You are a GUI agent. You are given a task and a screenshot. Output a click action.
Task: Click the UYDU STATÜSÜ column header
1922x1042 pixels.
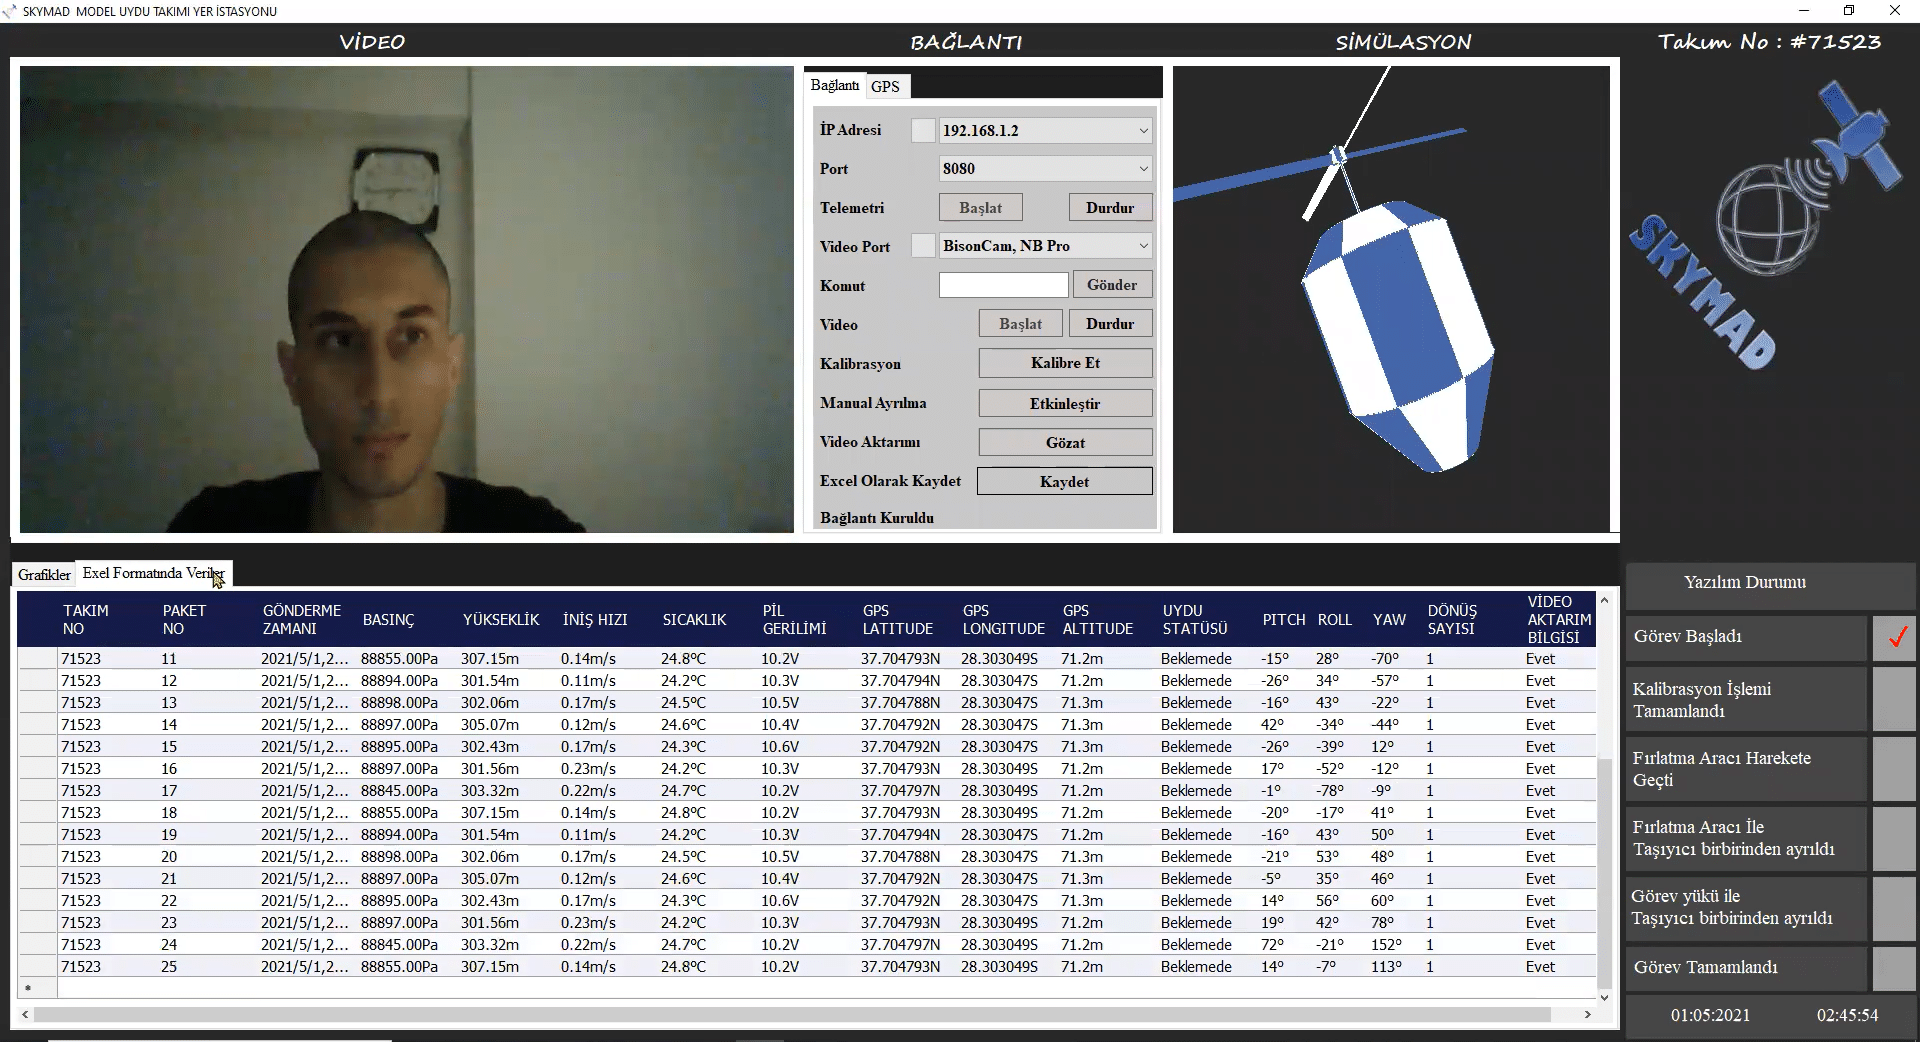tap(1207, 620)
